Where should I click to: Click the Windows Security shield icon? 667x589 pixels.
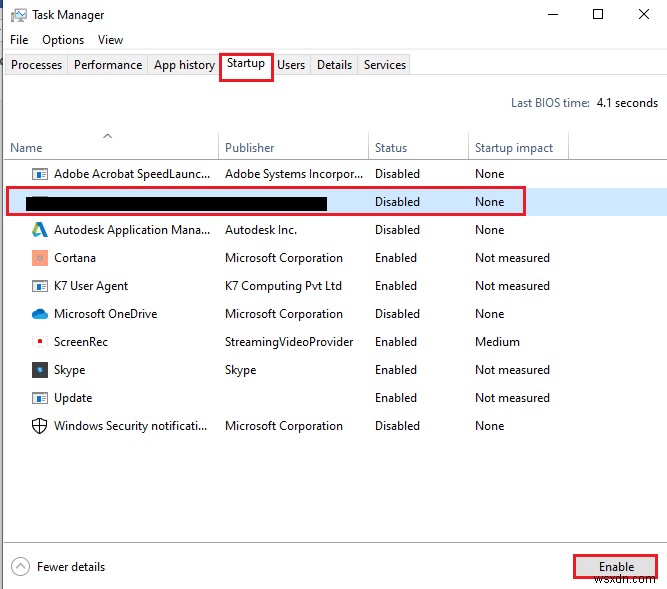(x=40, y=426)
